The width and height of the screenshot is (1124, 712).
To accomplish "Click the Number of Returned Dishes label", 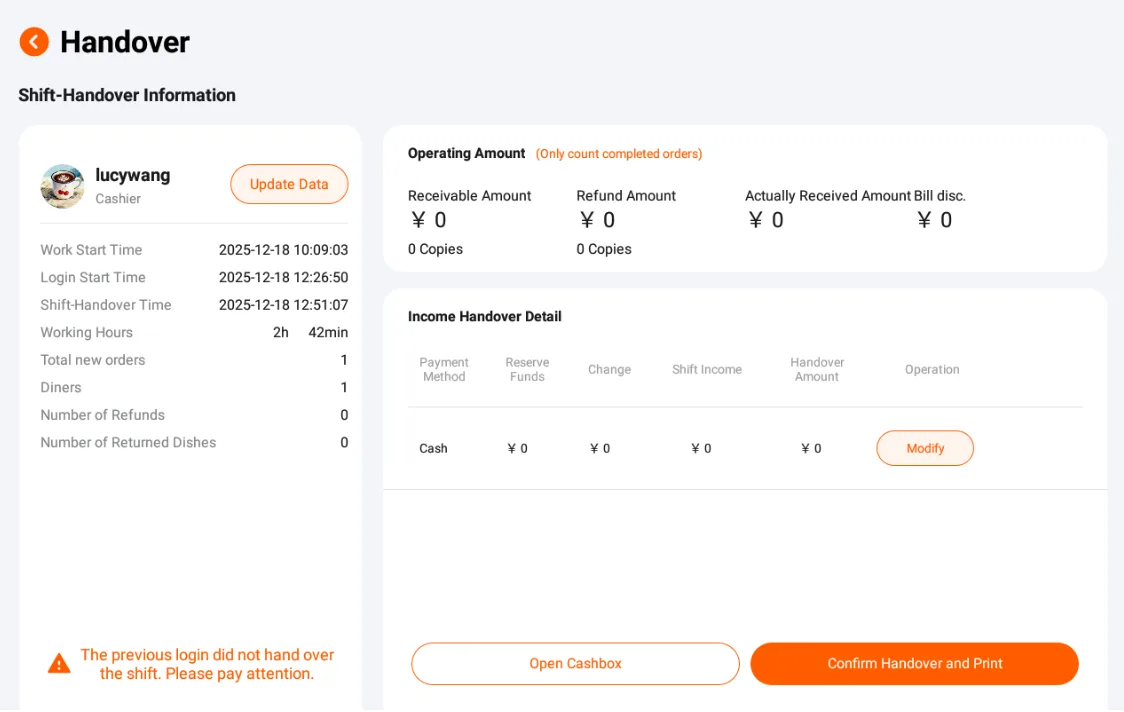I will point(128,442).
